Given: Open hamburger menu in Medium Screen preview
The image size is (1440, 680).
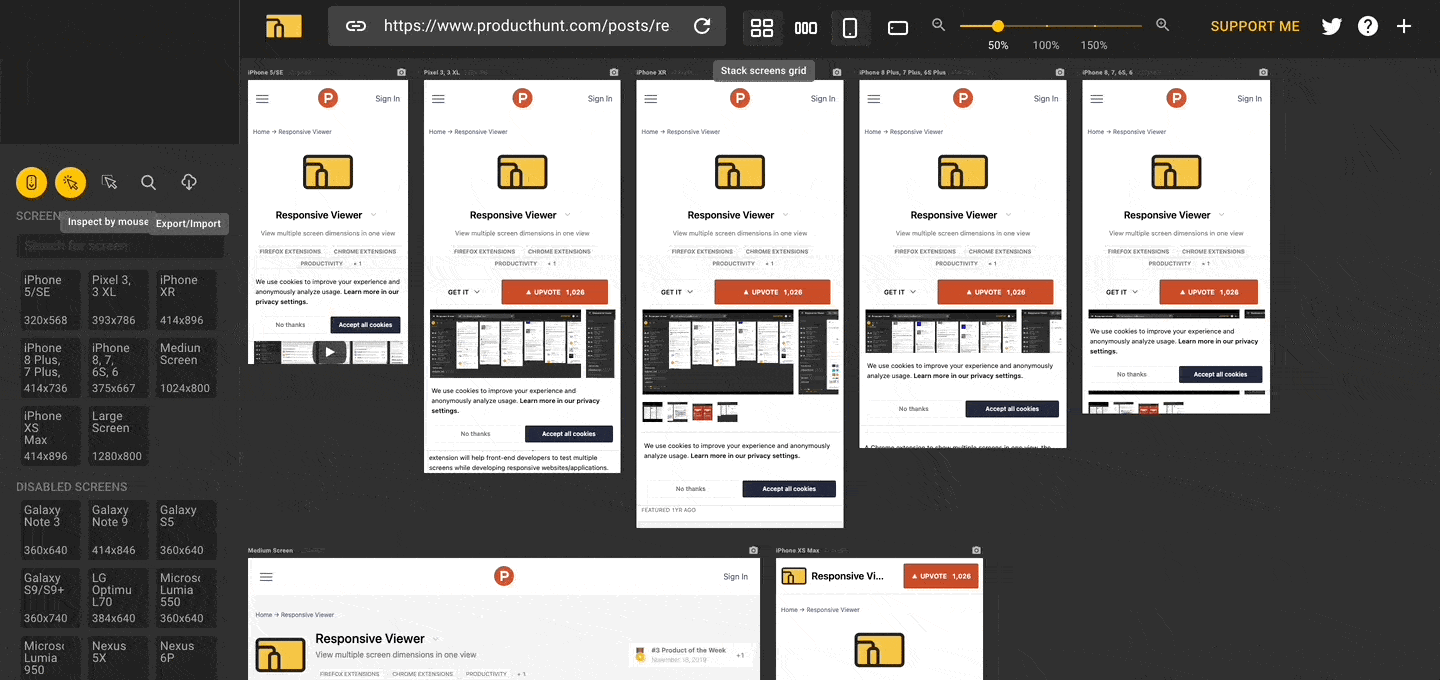Looking at the screenshot, I should (x=266, y=577).
